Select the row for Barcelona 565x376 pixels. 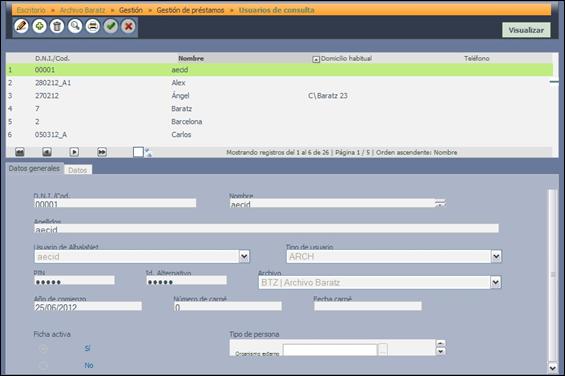pyautogui.click(x=279, y=122)
